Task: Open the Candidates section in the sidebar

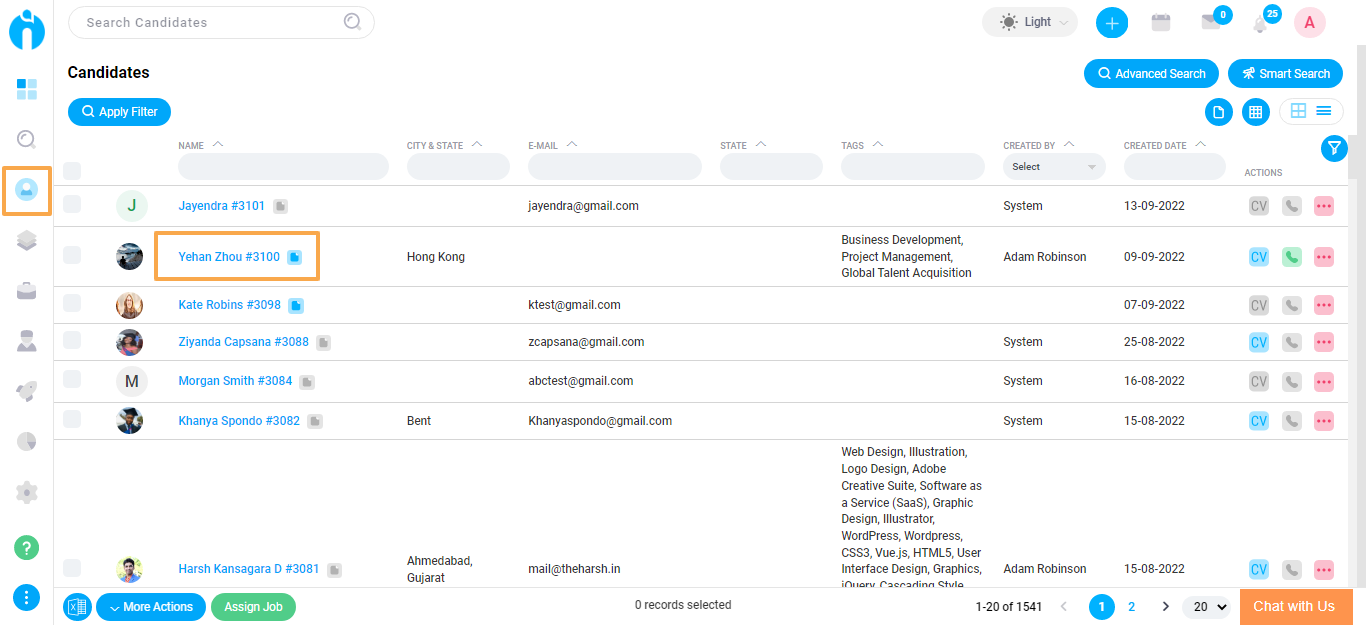Action: coord(27,190)
